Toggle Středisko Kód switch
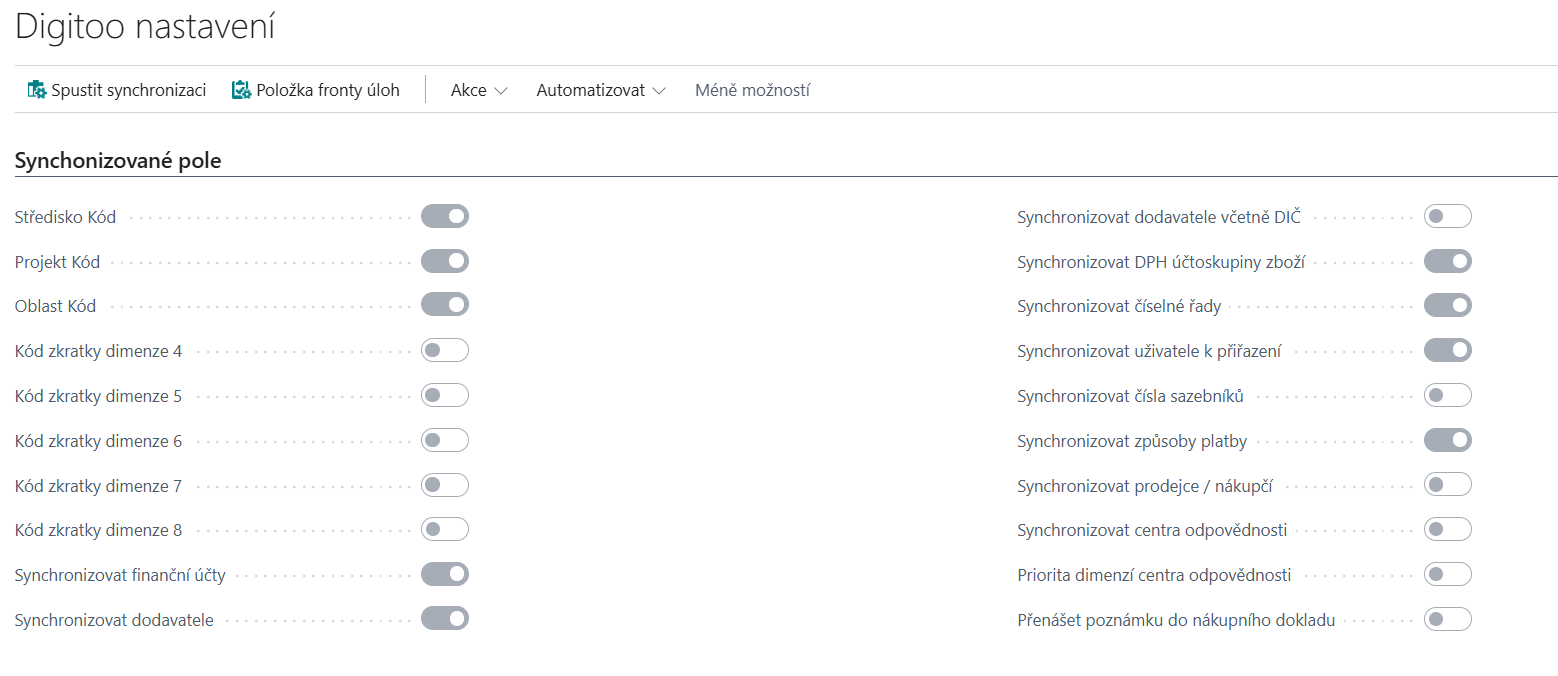 (x=445, y=216)
